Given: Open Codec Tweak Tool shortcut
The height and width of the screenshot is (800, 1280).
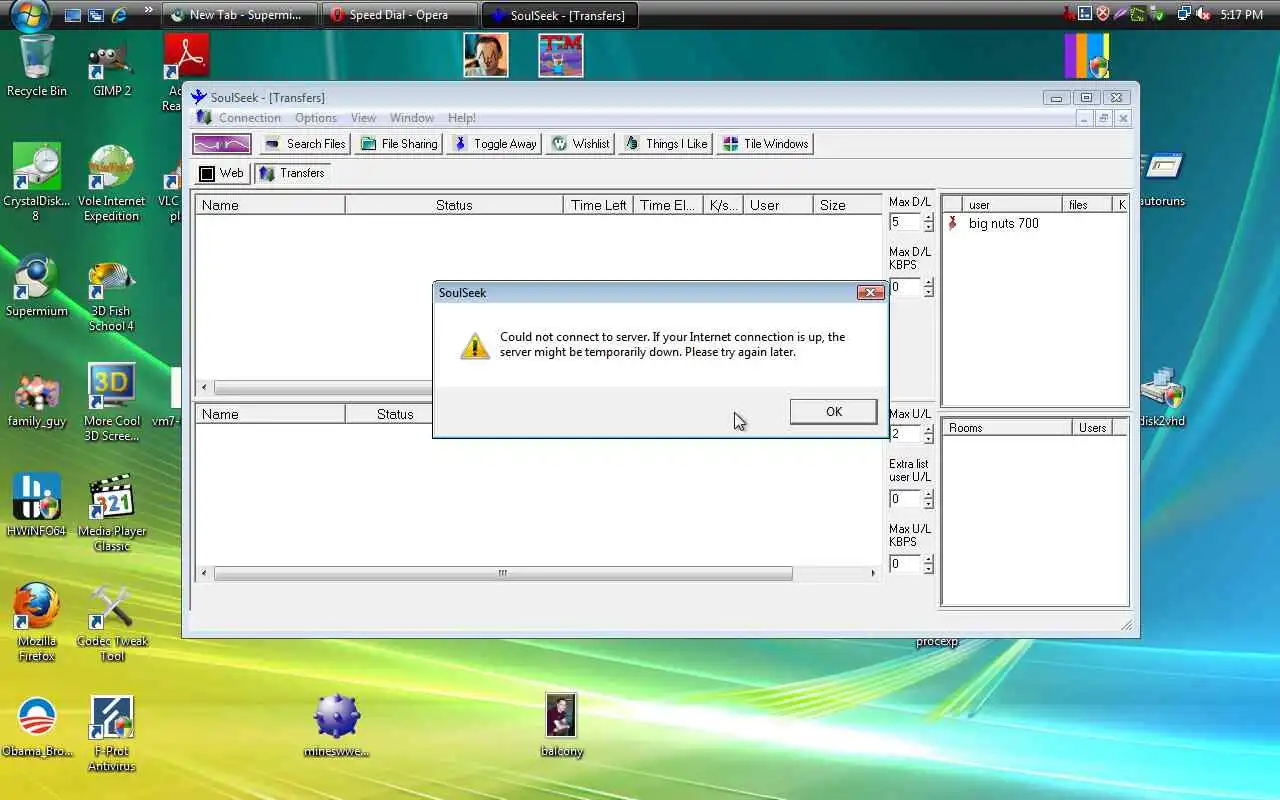Looking at the screenshot, I should (112, 622).
